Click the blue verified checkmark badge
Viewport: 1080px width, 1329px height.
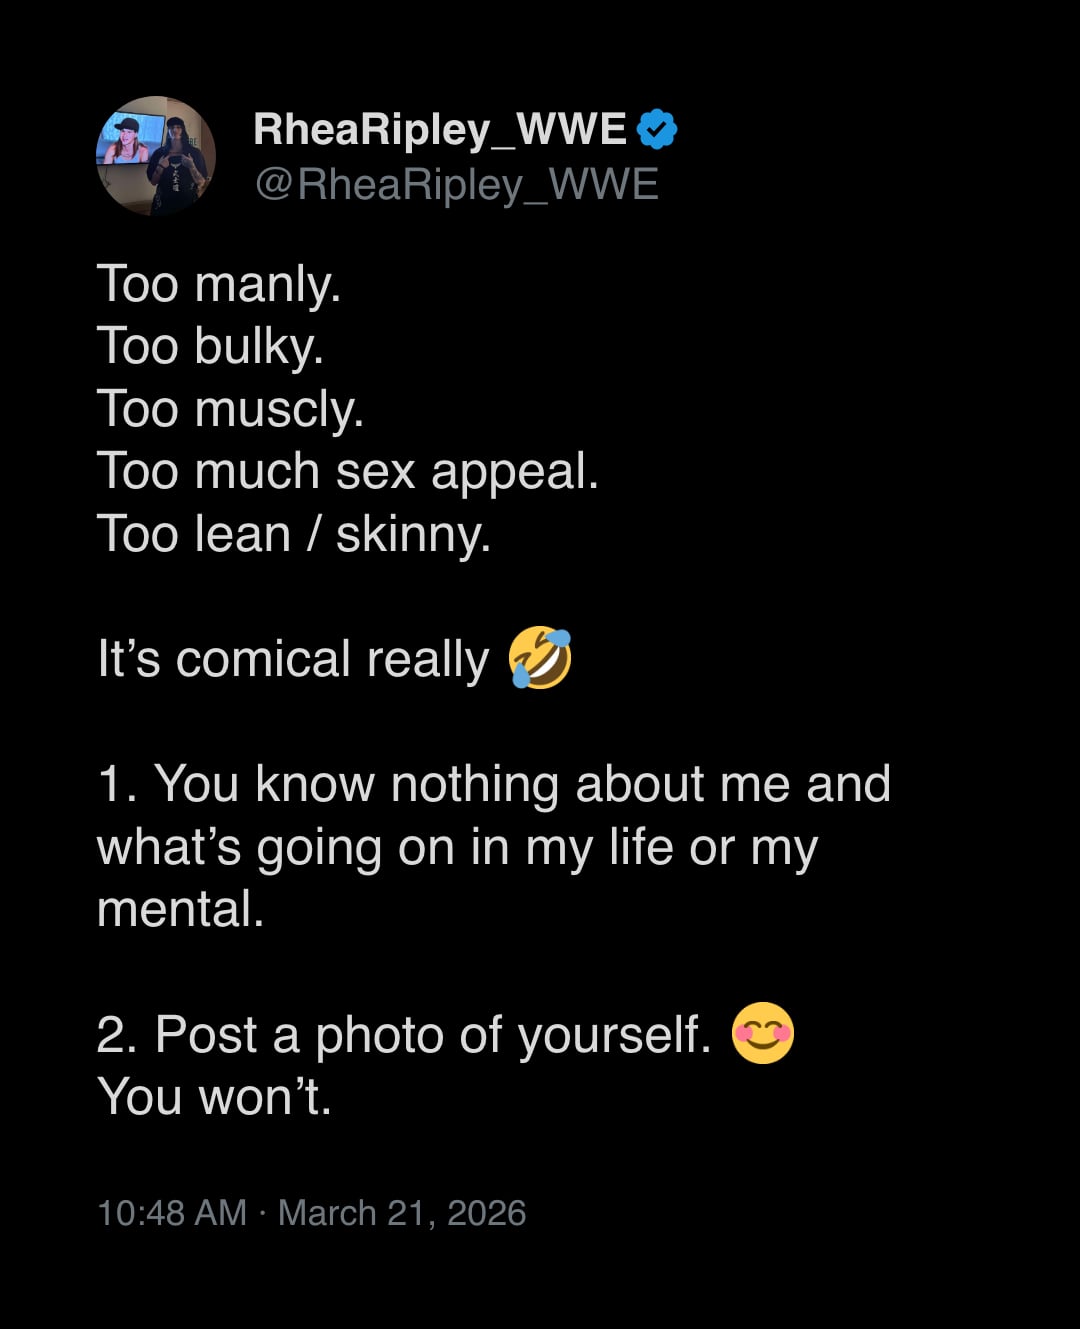click(657, 129)
